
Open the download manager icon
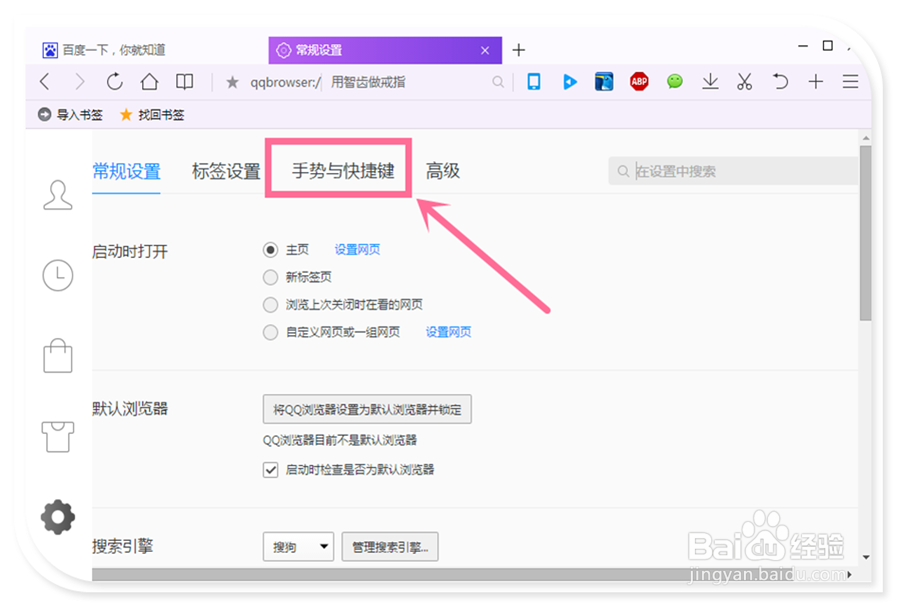coord(710,82)
